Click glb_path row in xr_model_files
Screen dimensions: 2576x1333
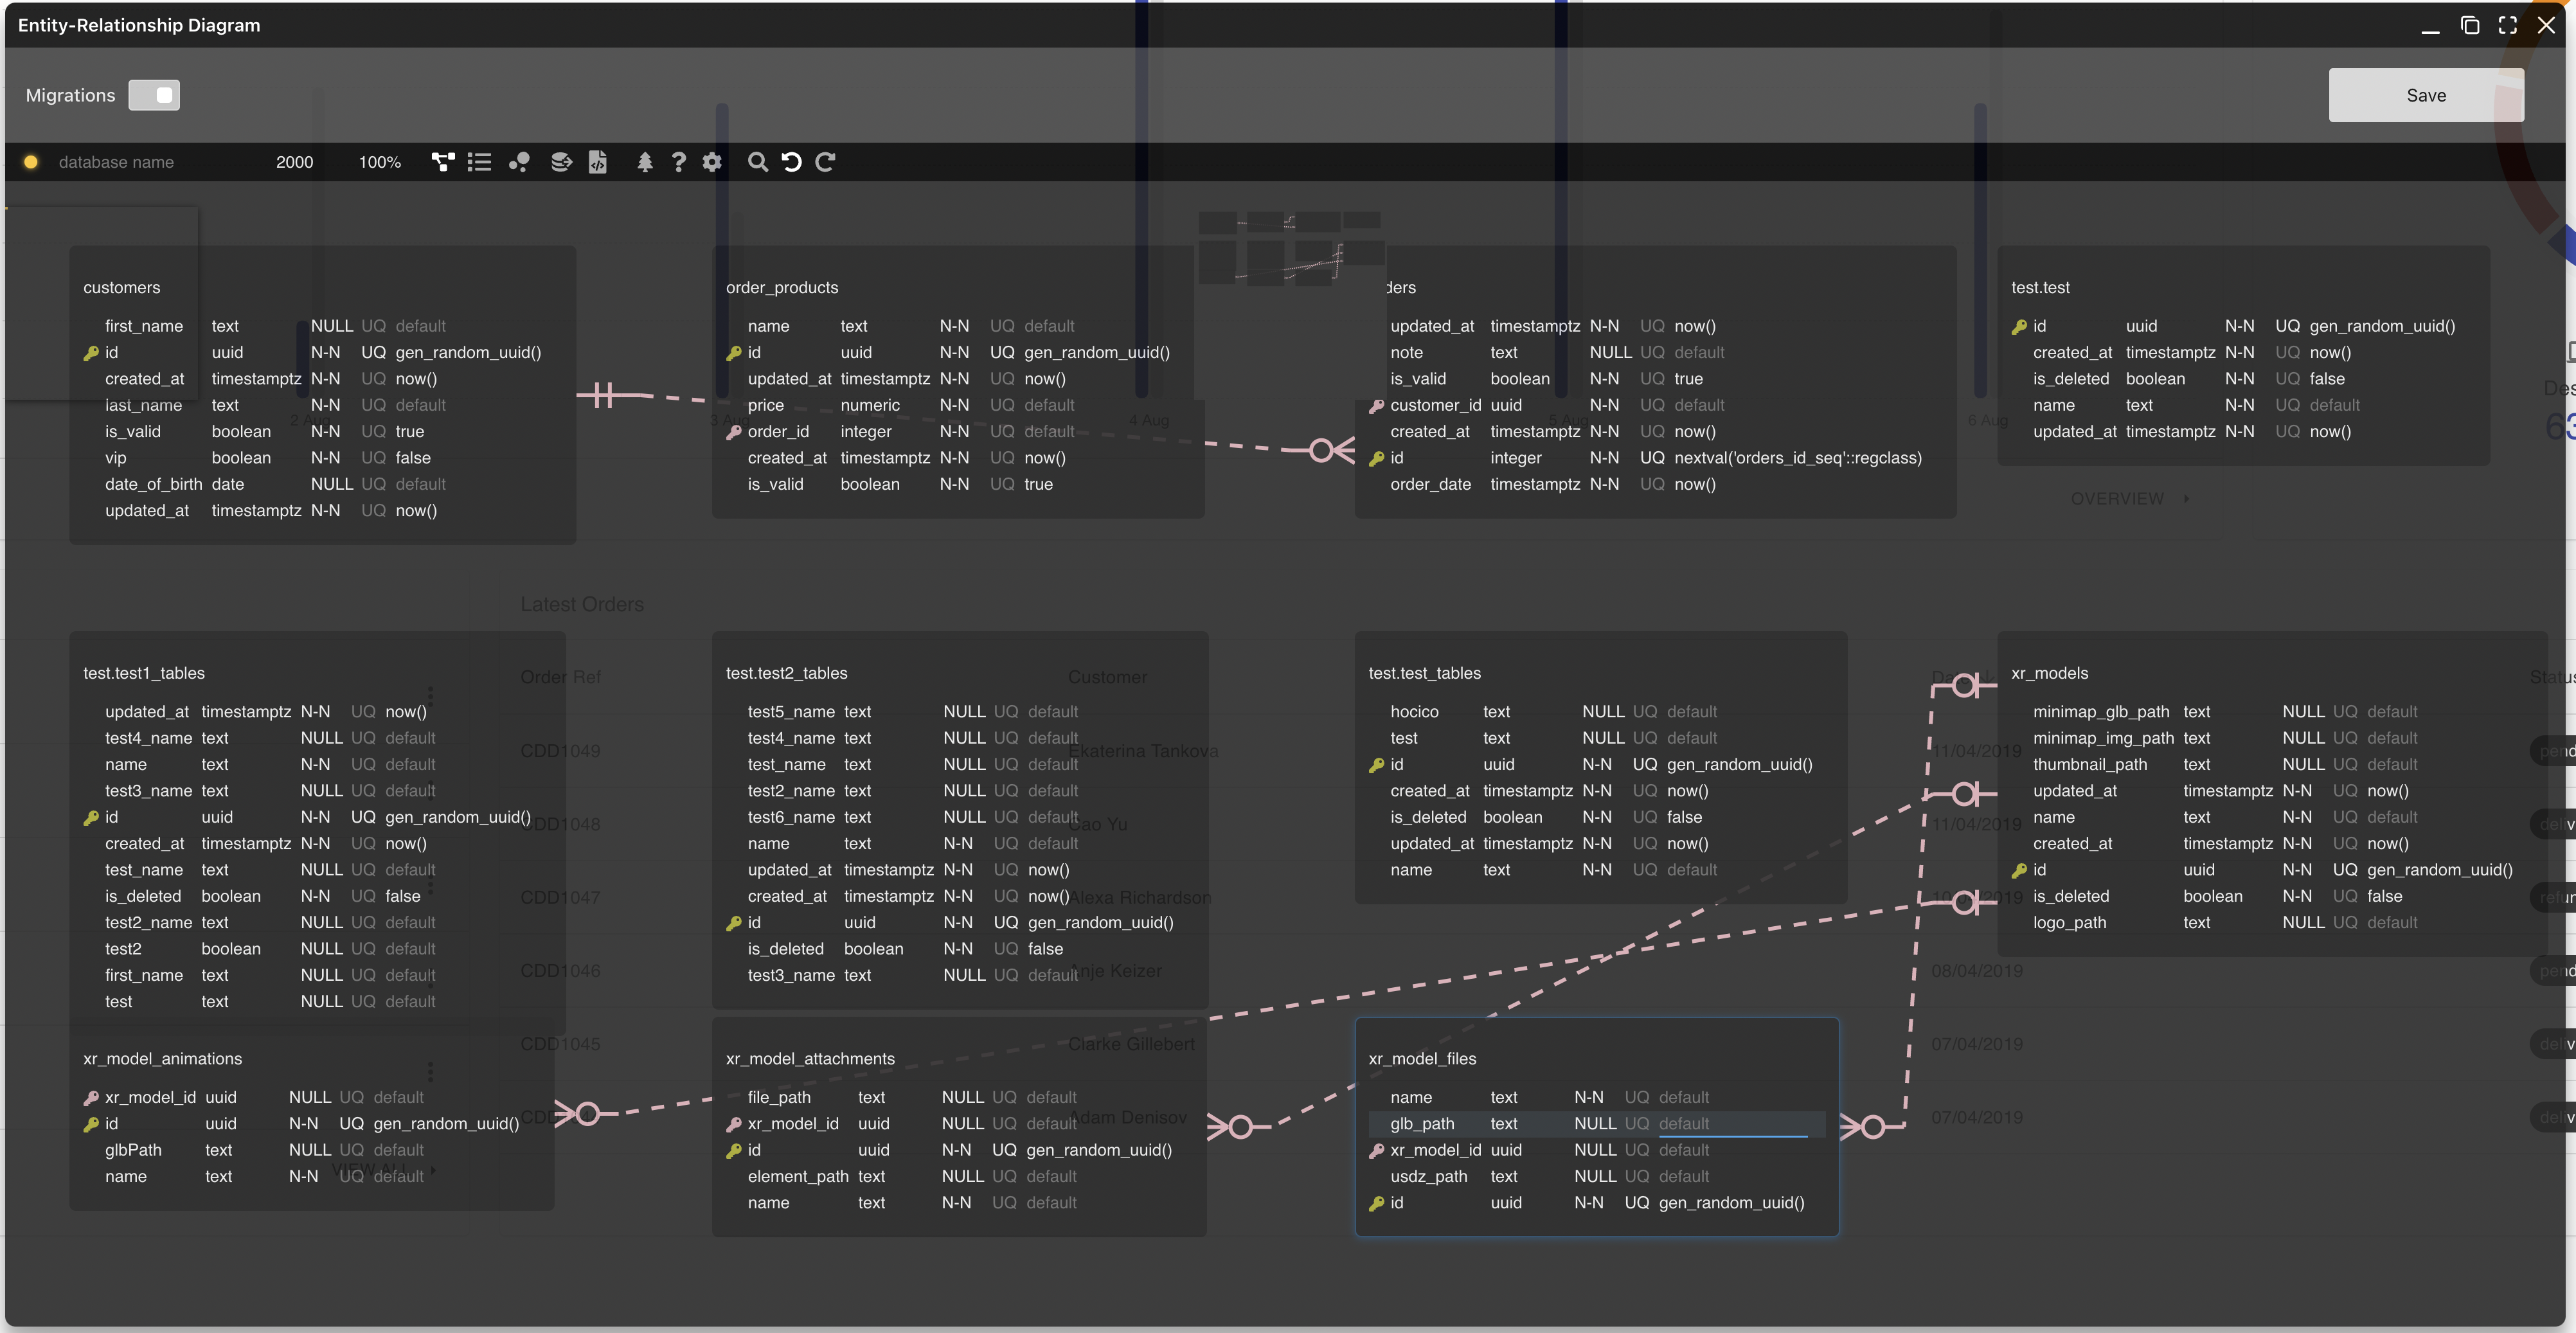pos(1597,1124)
